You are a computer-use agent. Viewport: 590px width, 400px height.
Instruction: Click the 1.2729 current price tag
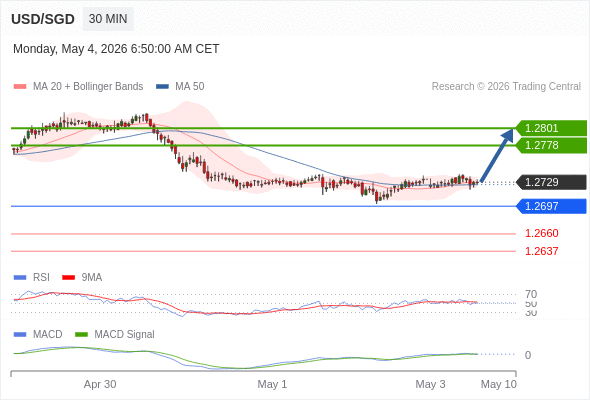coord(551,182)
